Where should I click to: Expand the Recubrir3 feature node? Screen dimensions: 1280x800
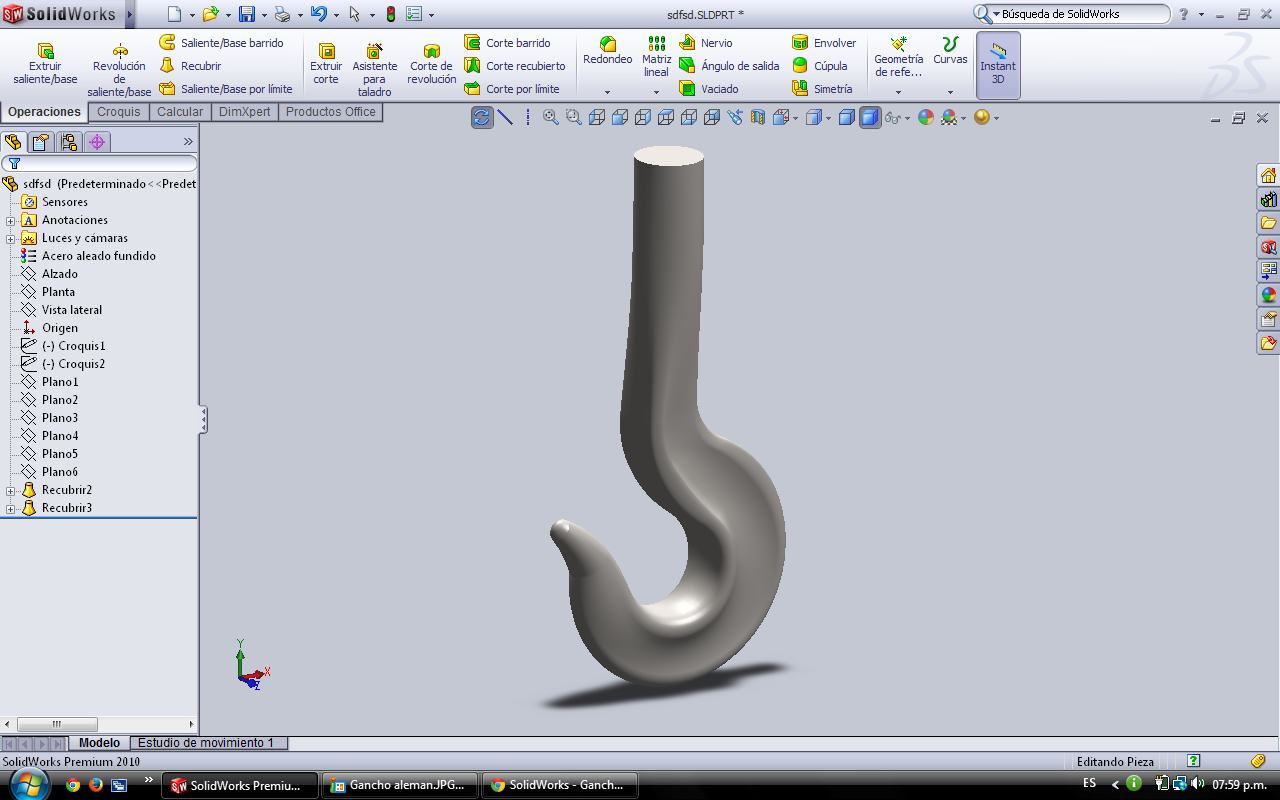pyautogui.click(x=10, y=508)
